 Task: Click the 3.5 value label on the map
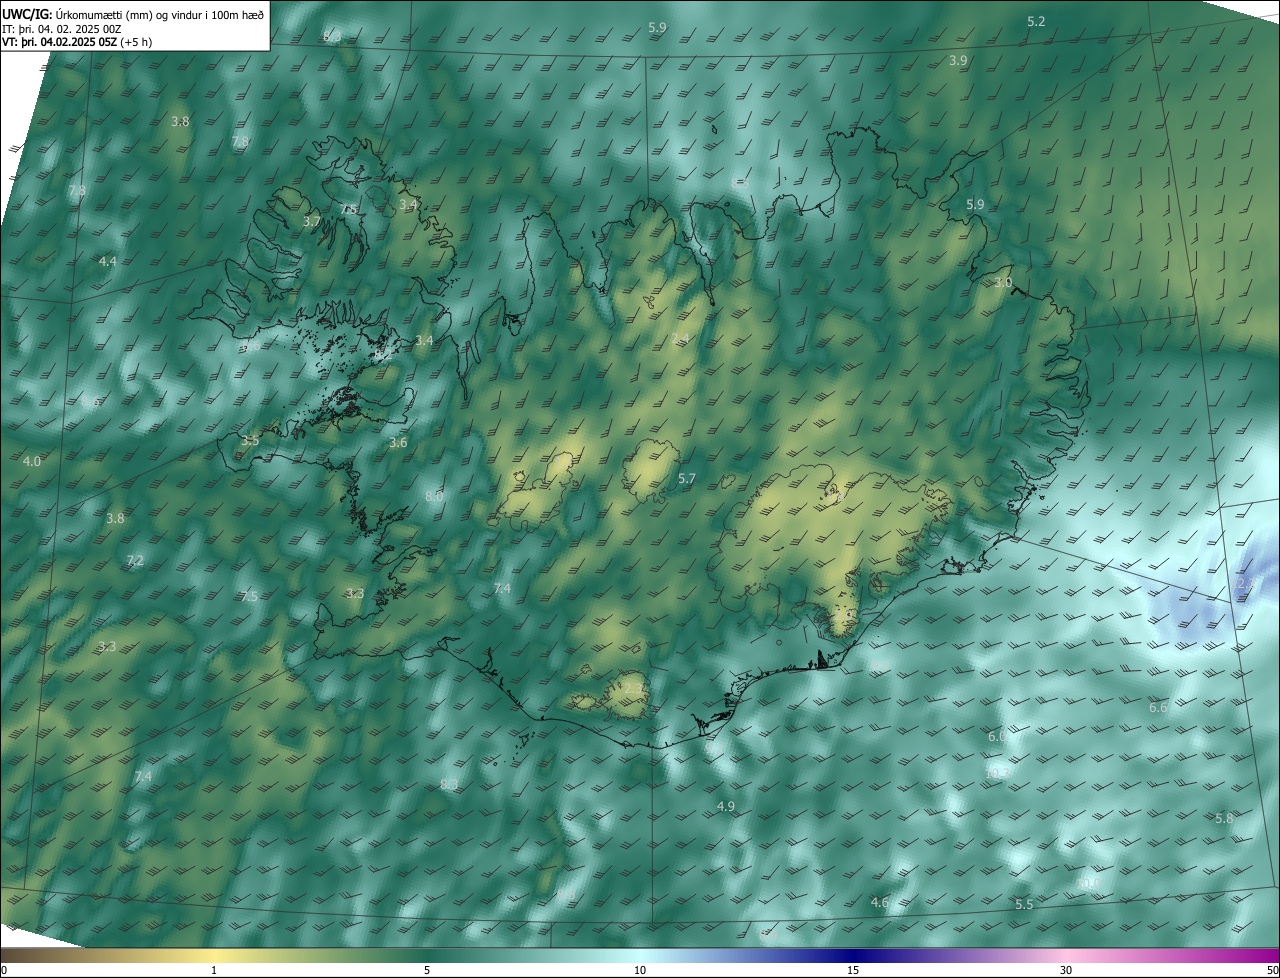click(x=250, y=440)
